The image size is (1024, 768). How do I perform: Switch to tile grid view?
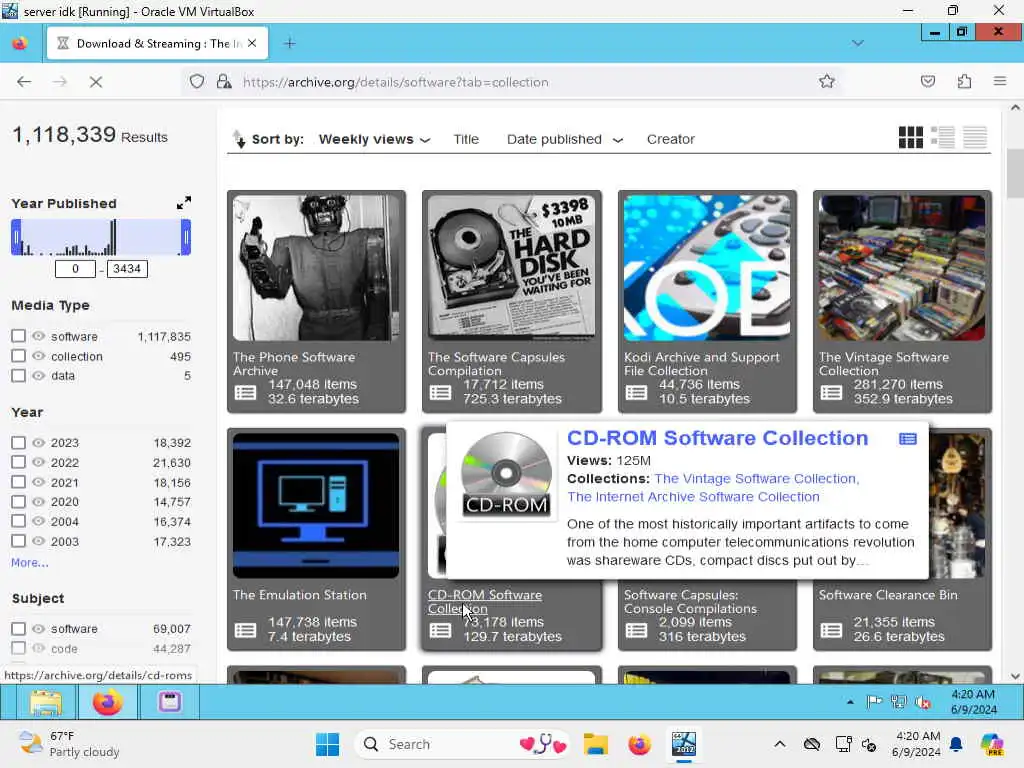point(910,137)
